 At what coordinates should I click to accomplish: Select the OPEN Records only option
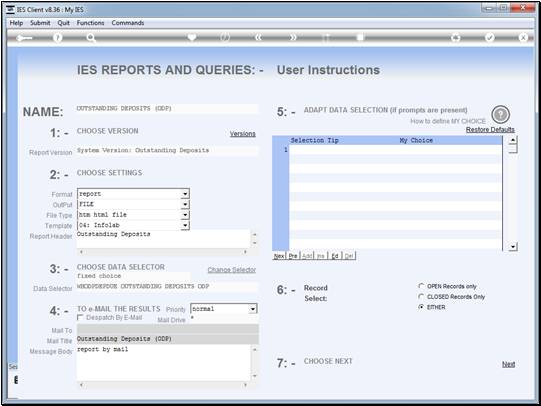pyautogui.click(x=421, y=286)
